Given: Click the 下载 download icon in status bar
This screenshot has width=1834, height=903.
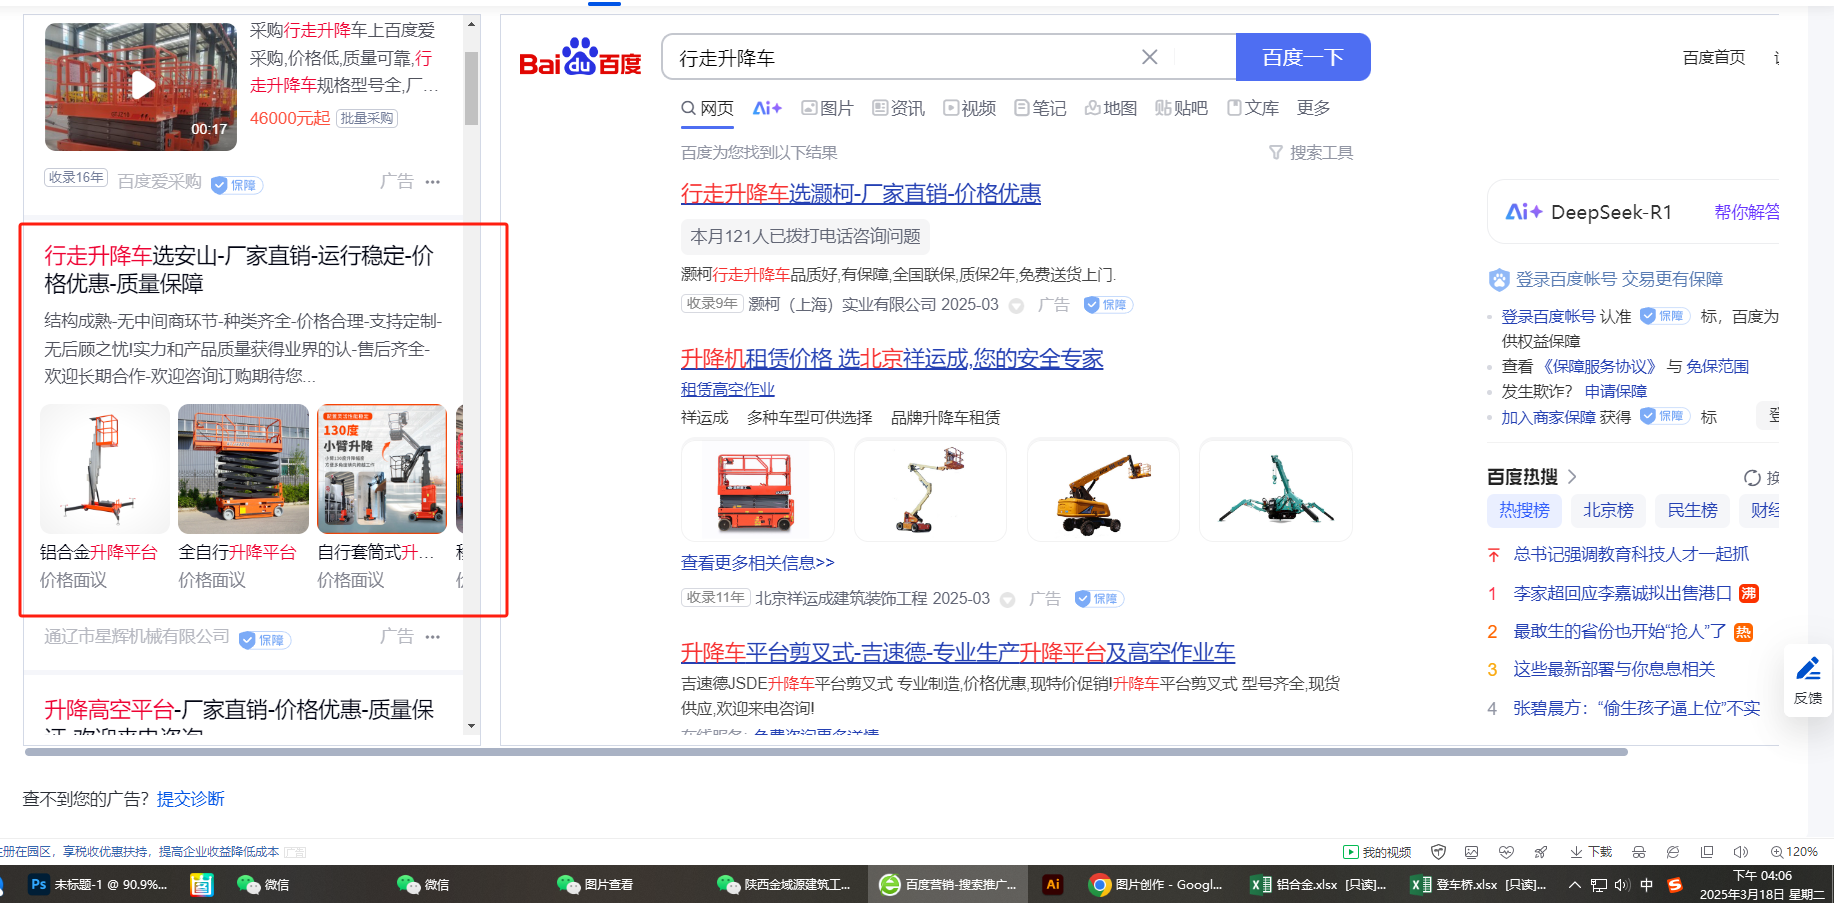Looking at the screenshot, I should (1591, 852).
